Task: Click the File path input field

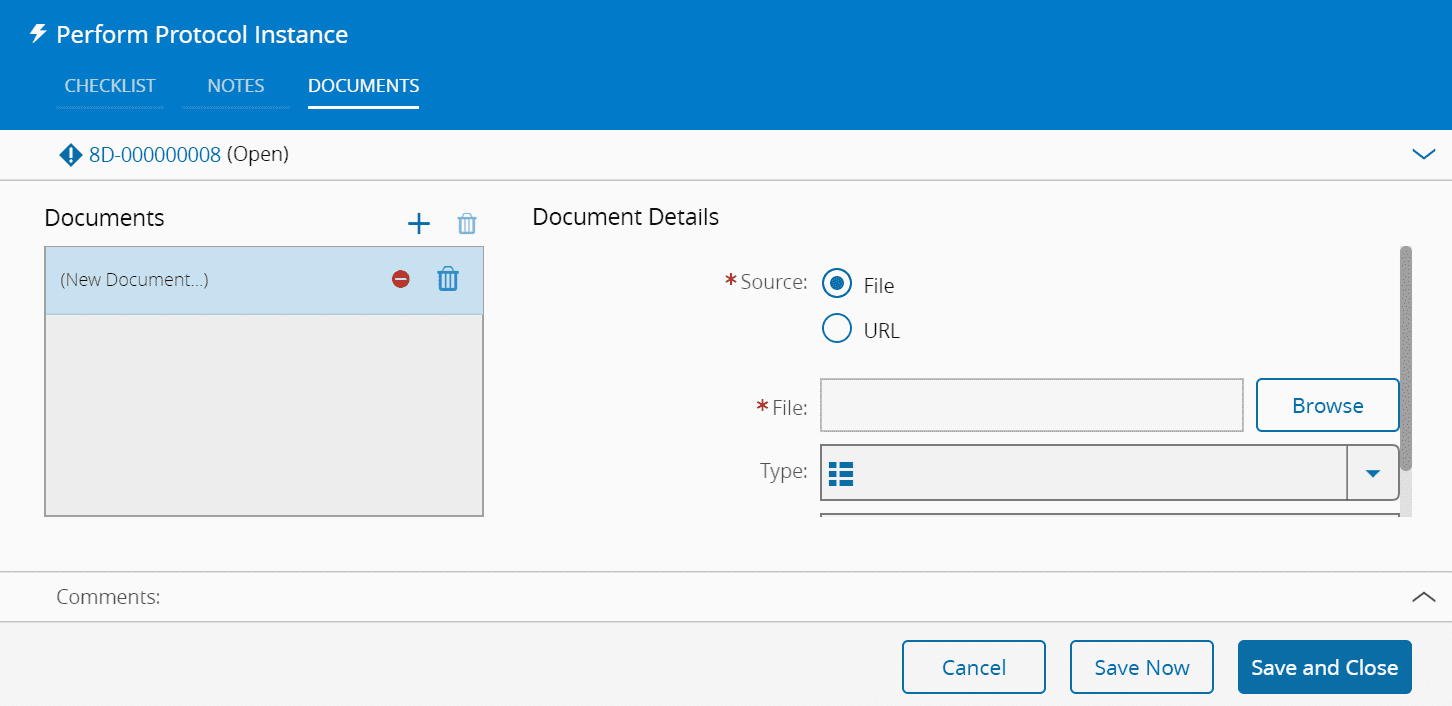Action: pos(1031,405)
